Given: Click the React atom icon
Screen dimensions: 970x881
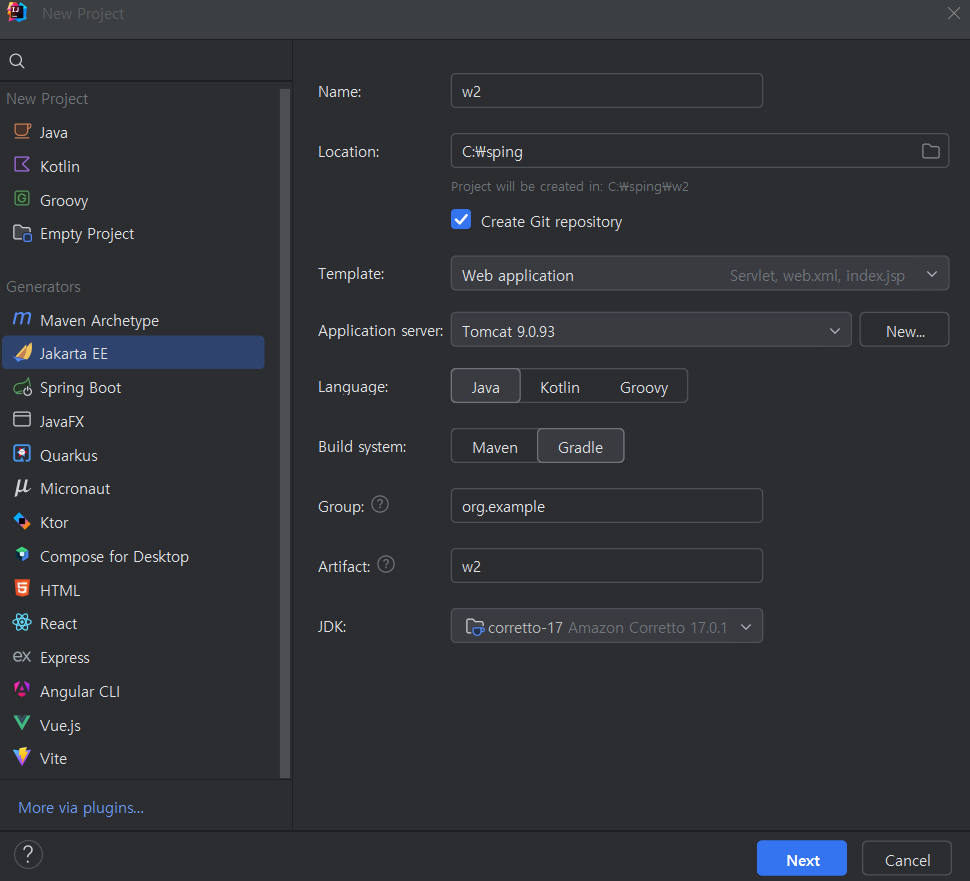Looking at the screenshot, I should point(22,622).
